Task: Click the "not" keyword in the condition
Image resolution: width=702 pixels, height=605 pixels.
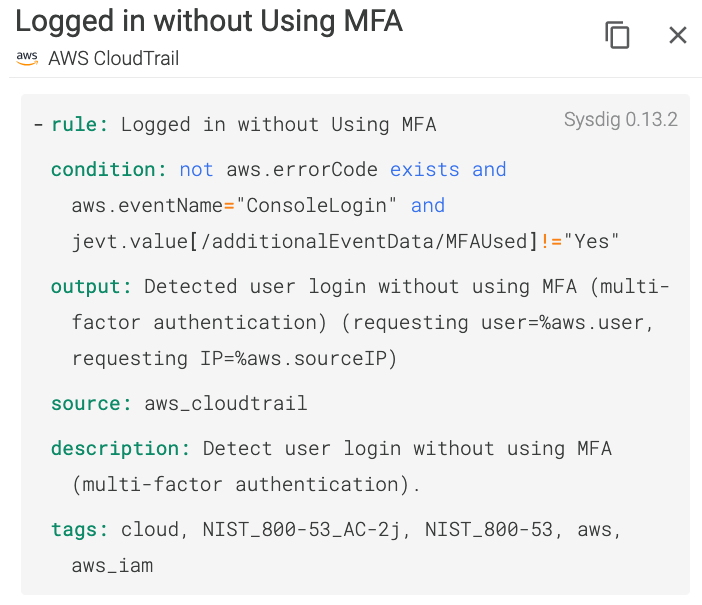Action: click(x=197, y=169)
